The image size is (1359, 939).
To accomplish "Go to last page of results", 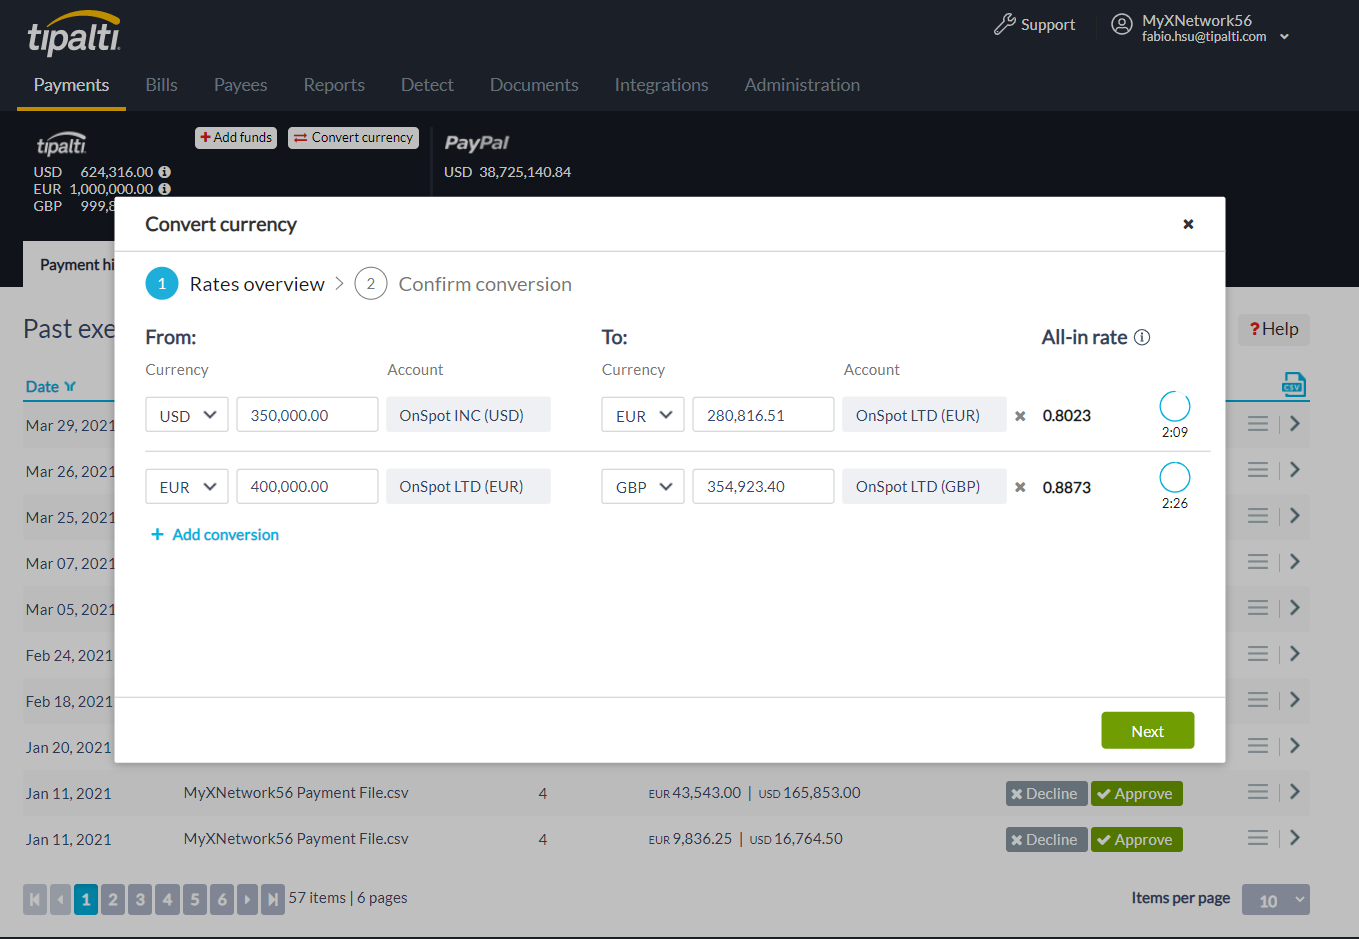I will tap(273, 899).
